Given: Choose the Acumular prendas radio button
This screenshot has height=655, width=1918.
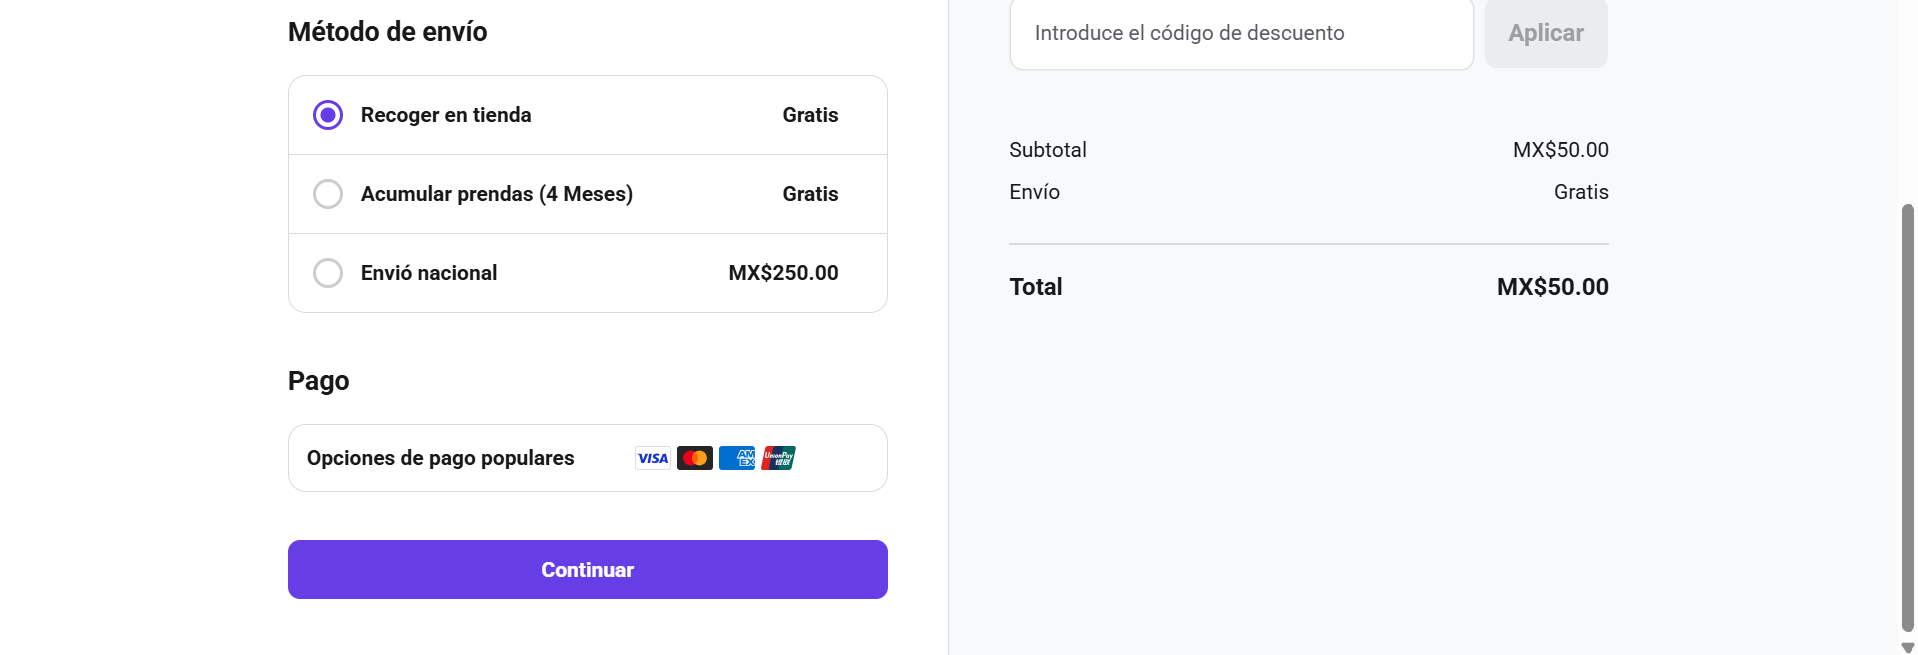Looking at the screenshot, I should coord(328,194).
